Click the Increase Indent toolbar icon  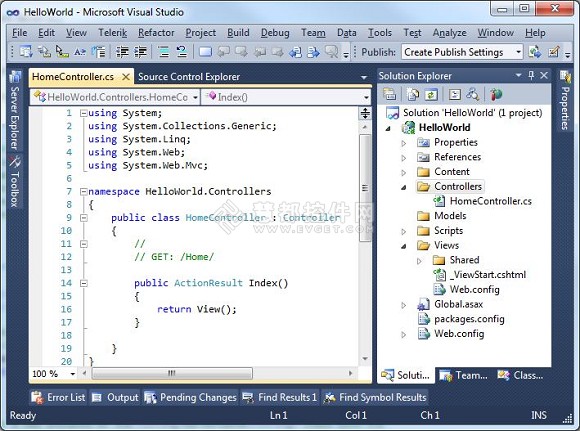(141, 52)
